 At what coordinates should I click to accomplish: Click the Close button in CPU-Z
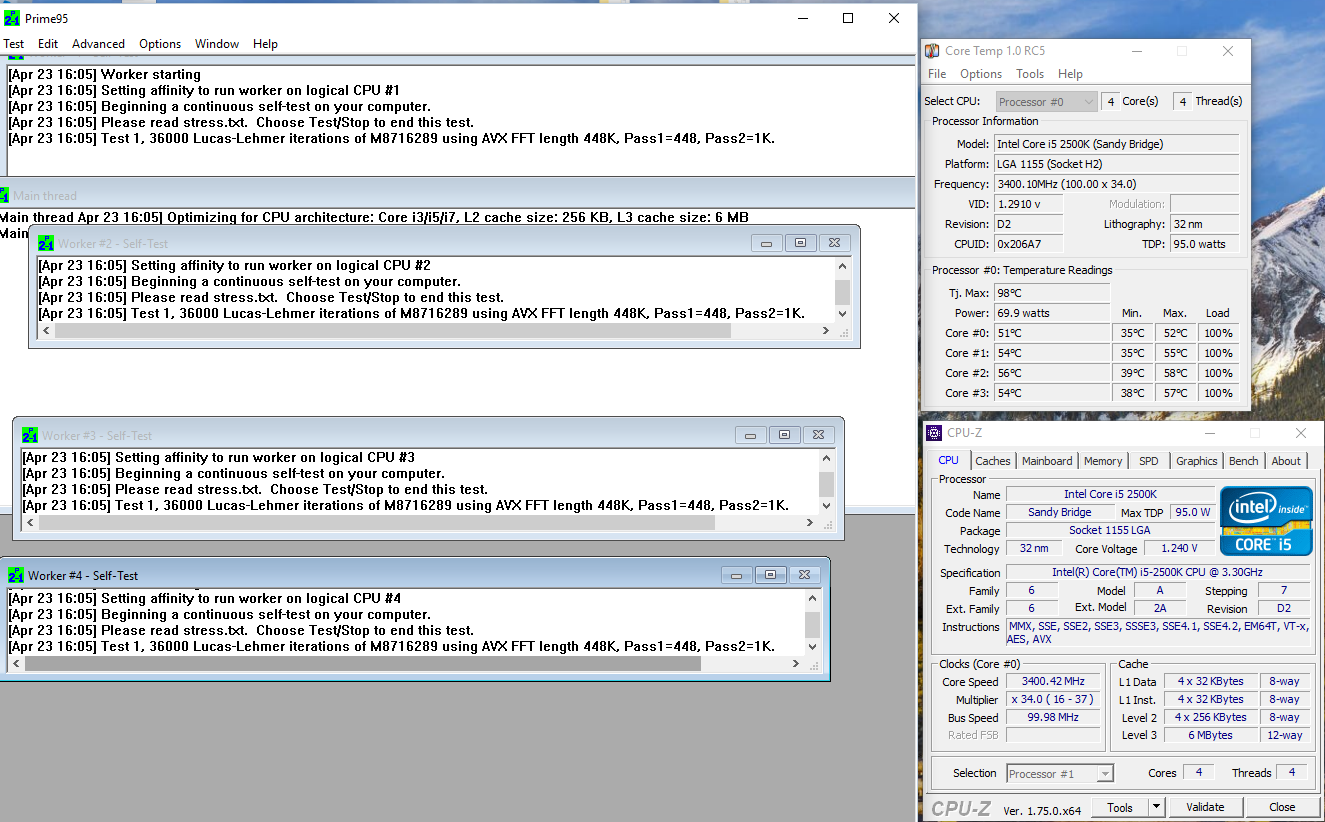pyautogui.click(x=1282, y=807)
